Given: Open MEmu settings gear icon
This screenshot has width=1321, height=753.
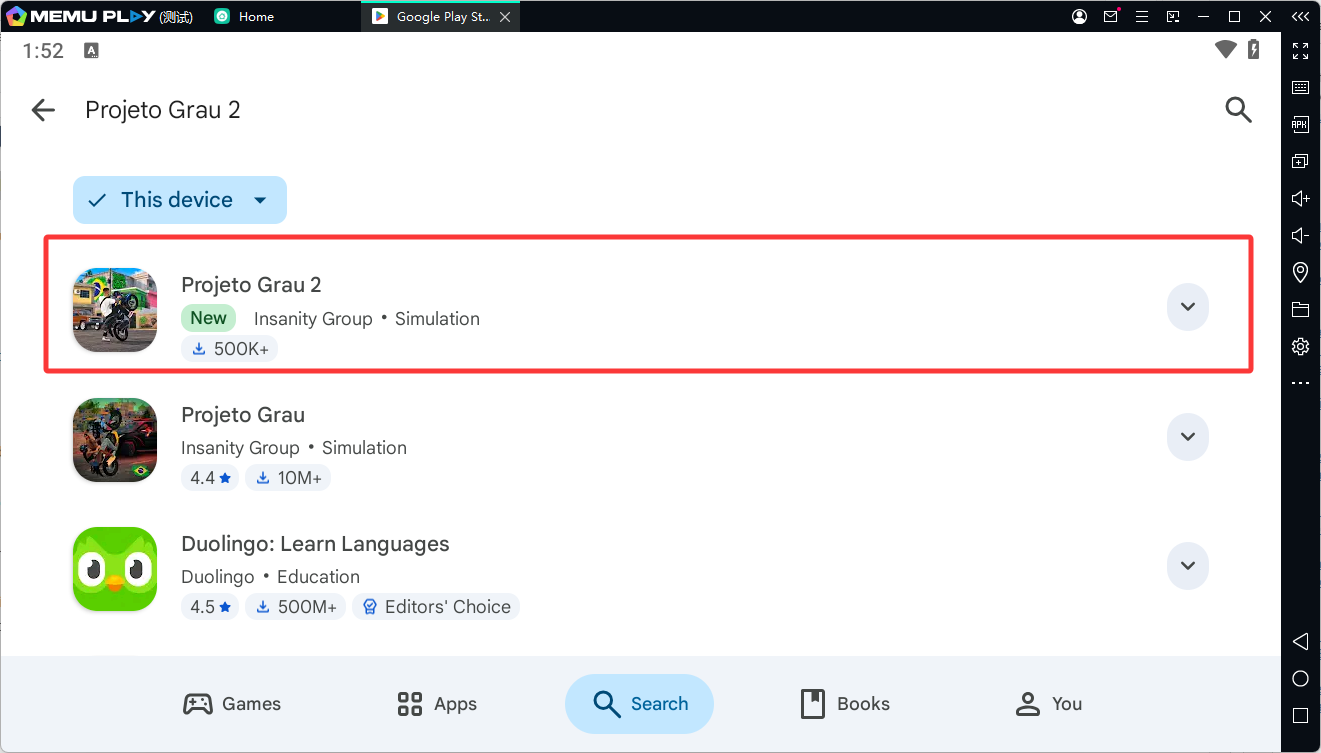Looking at the screenshot, I should (x=1300, y=346).
